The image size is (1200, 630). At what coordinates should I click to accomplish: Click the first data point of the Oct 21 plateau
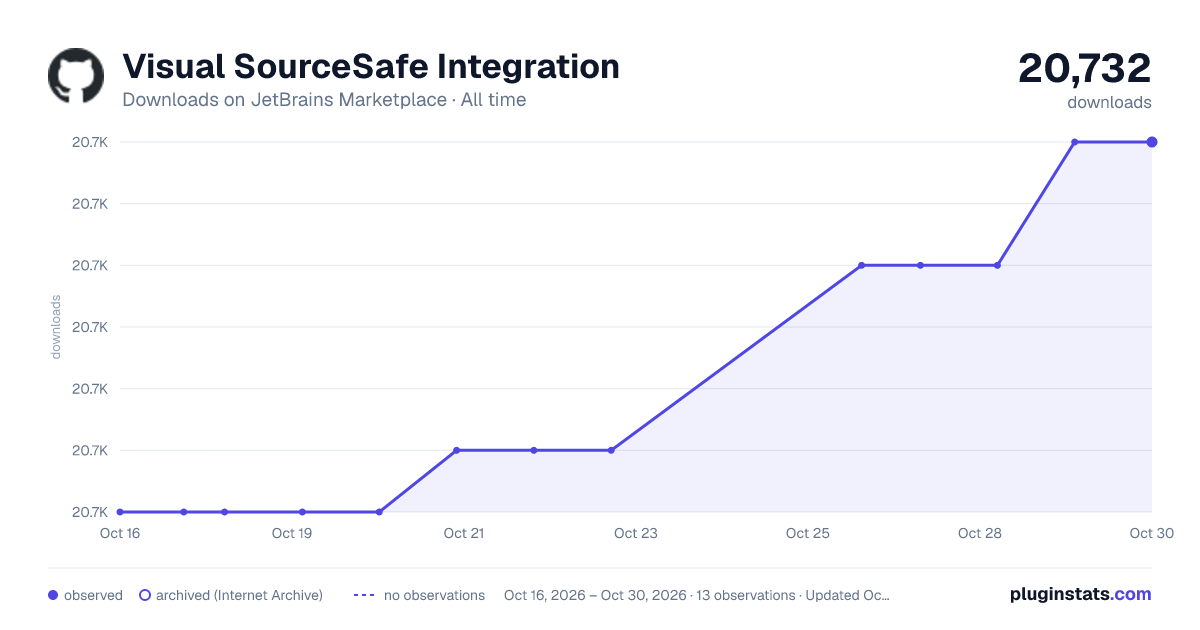coord(456,450)
